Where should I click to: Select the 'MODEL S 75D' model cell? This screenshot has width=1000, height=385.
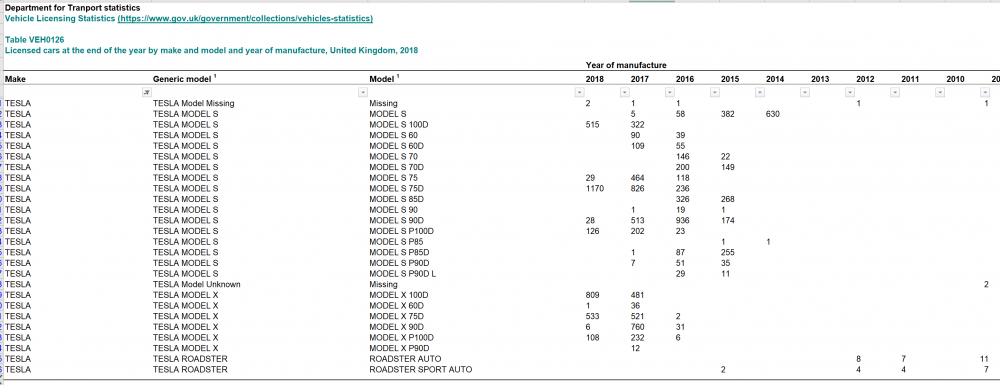click(x=396, y=189)
